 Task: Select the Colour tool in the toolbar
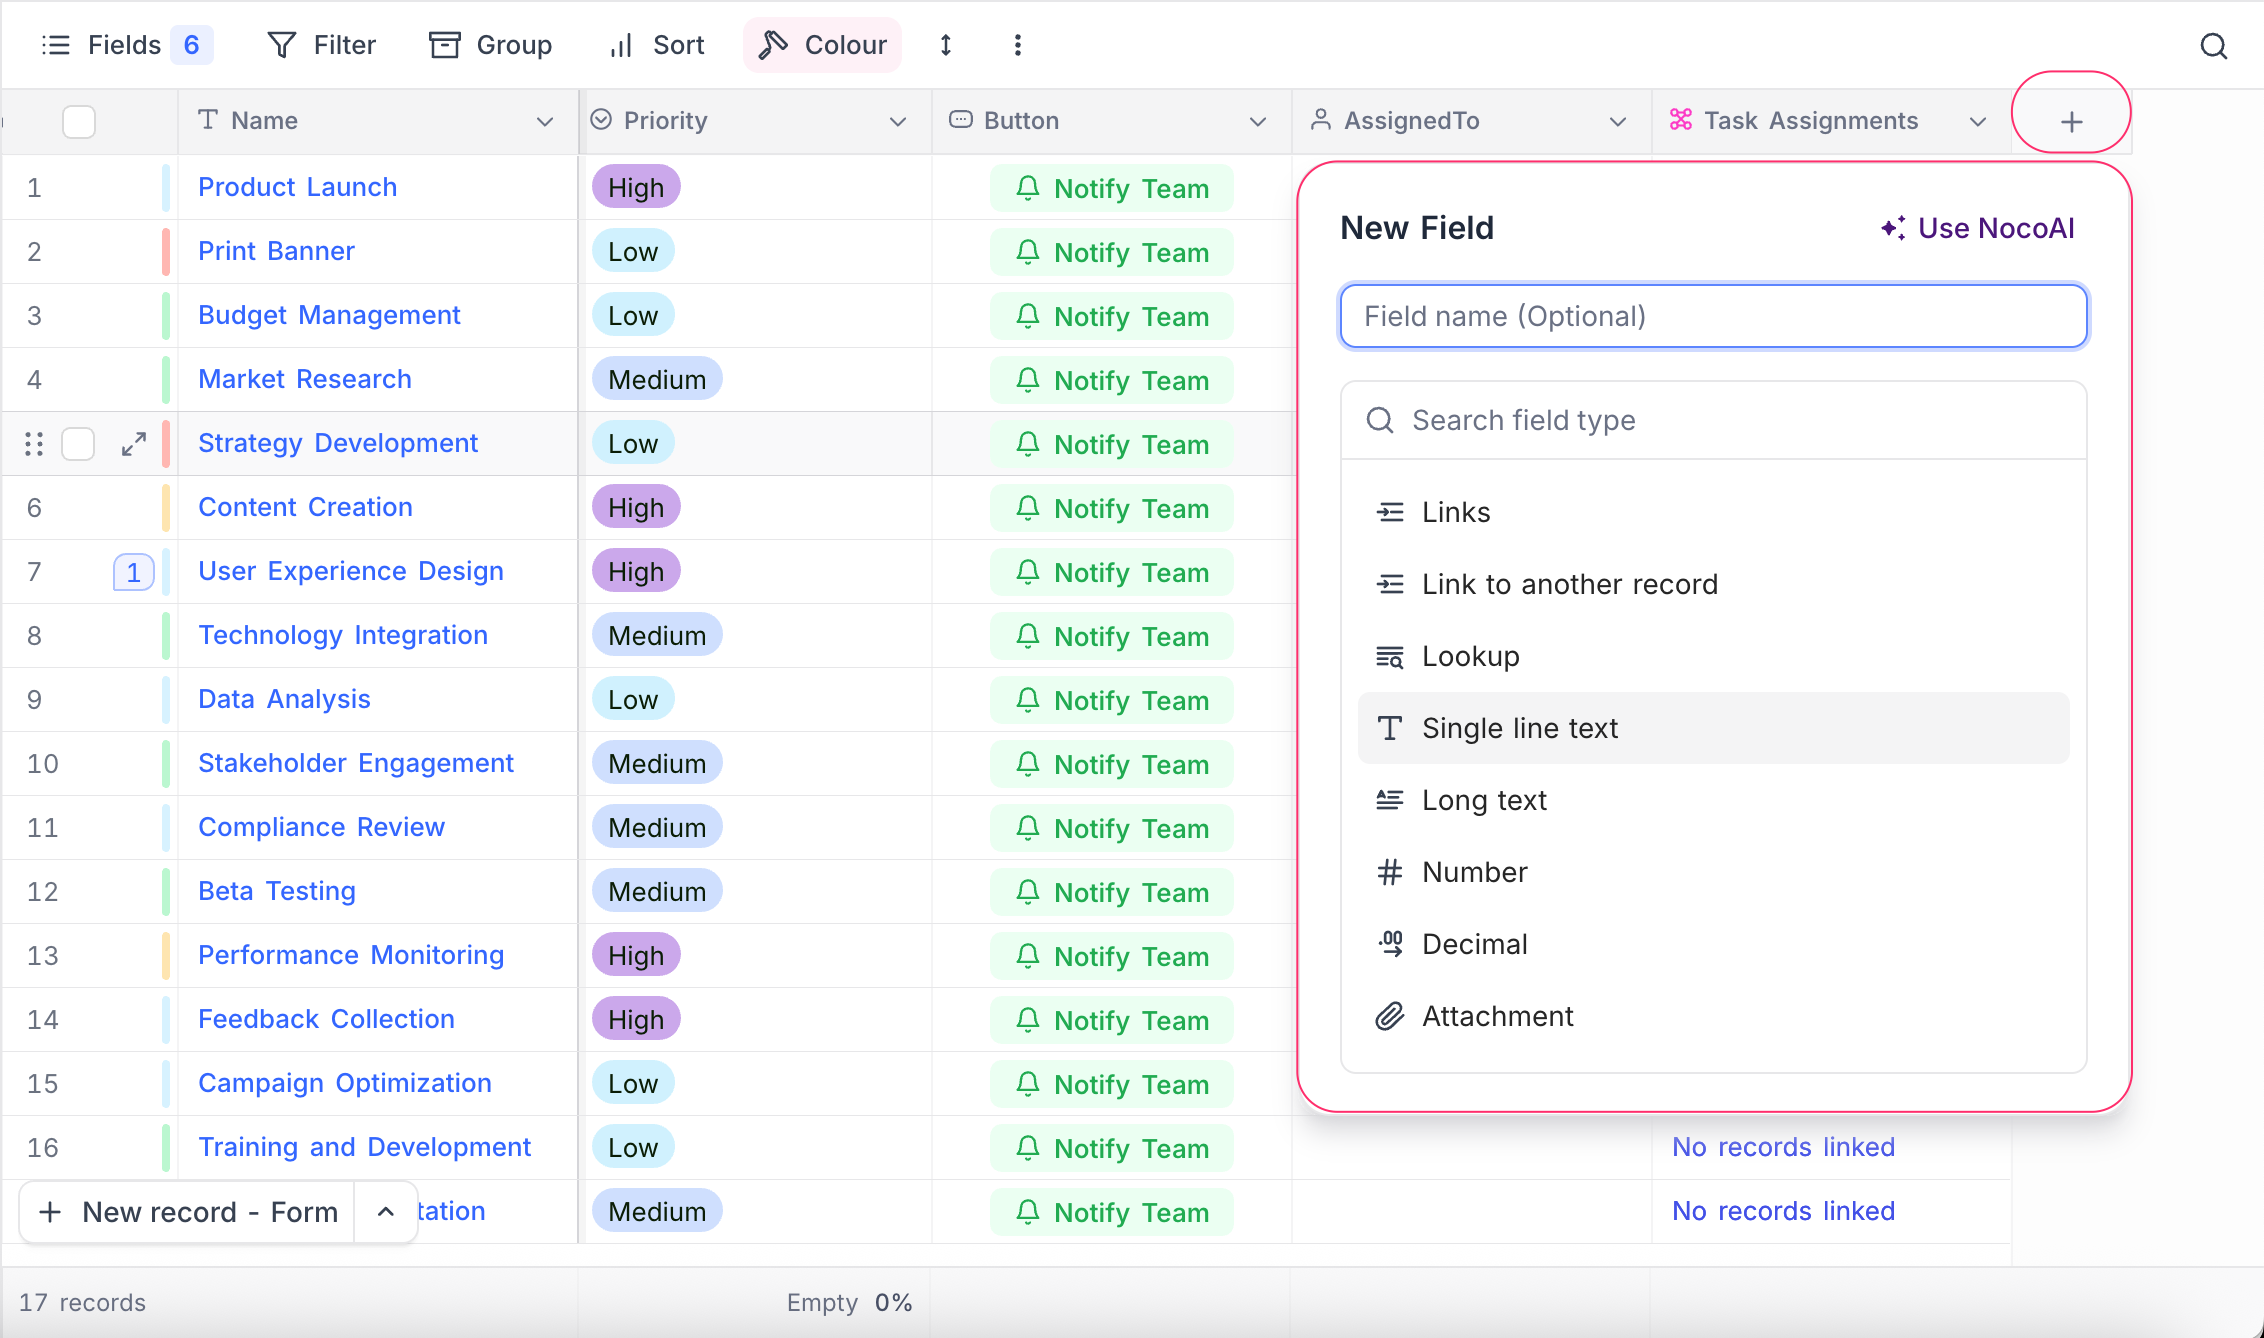click(822, 45)
